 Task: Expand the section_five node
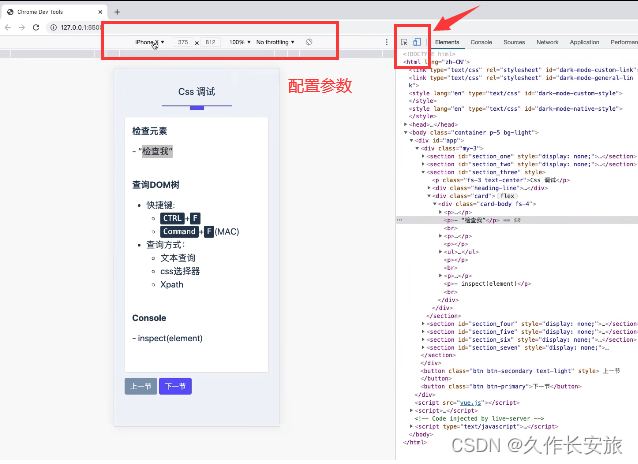423,332
